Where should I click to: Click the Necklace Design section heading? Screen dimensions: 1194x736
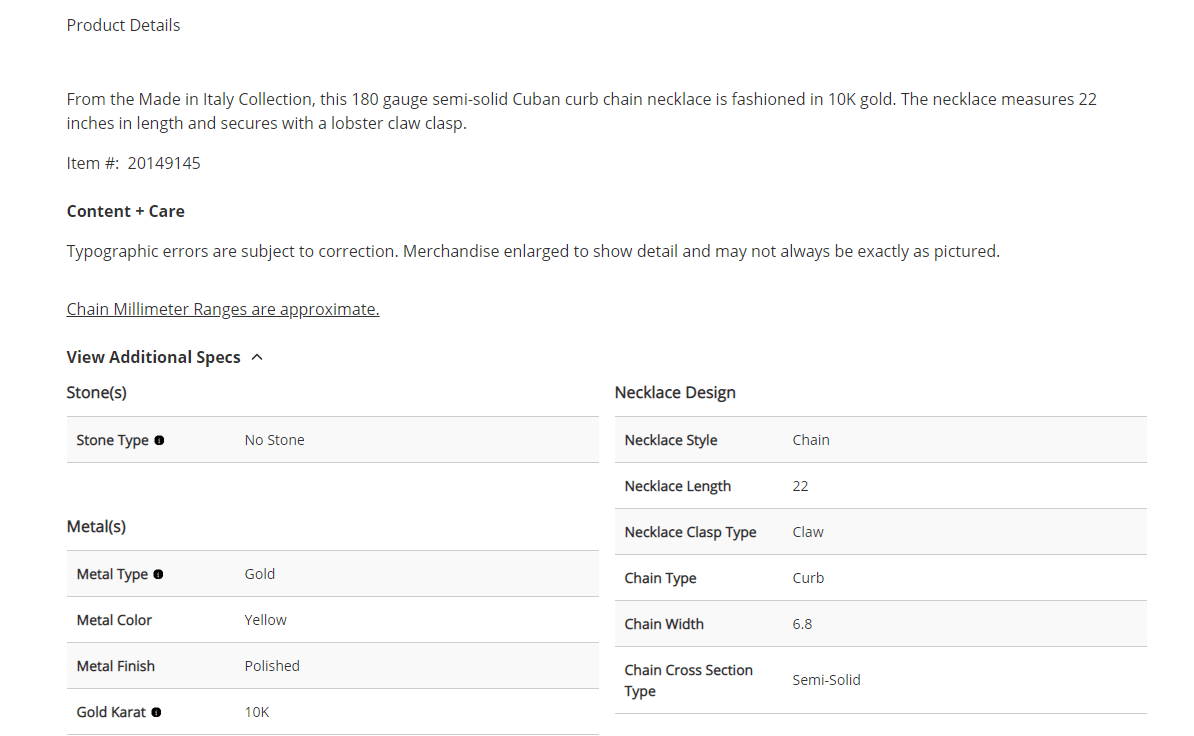coord(675,392)
